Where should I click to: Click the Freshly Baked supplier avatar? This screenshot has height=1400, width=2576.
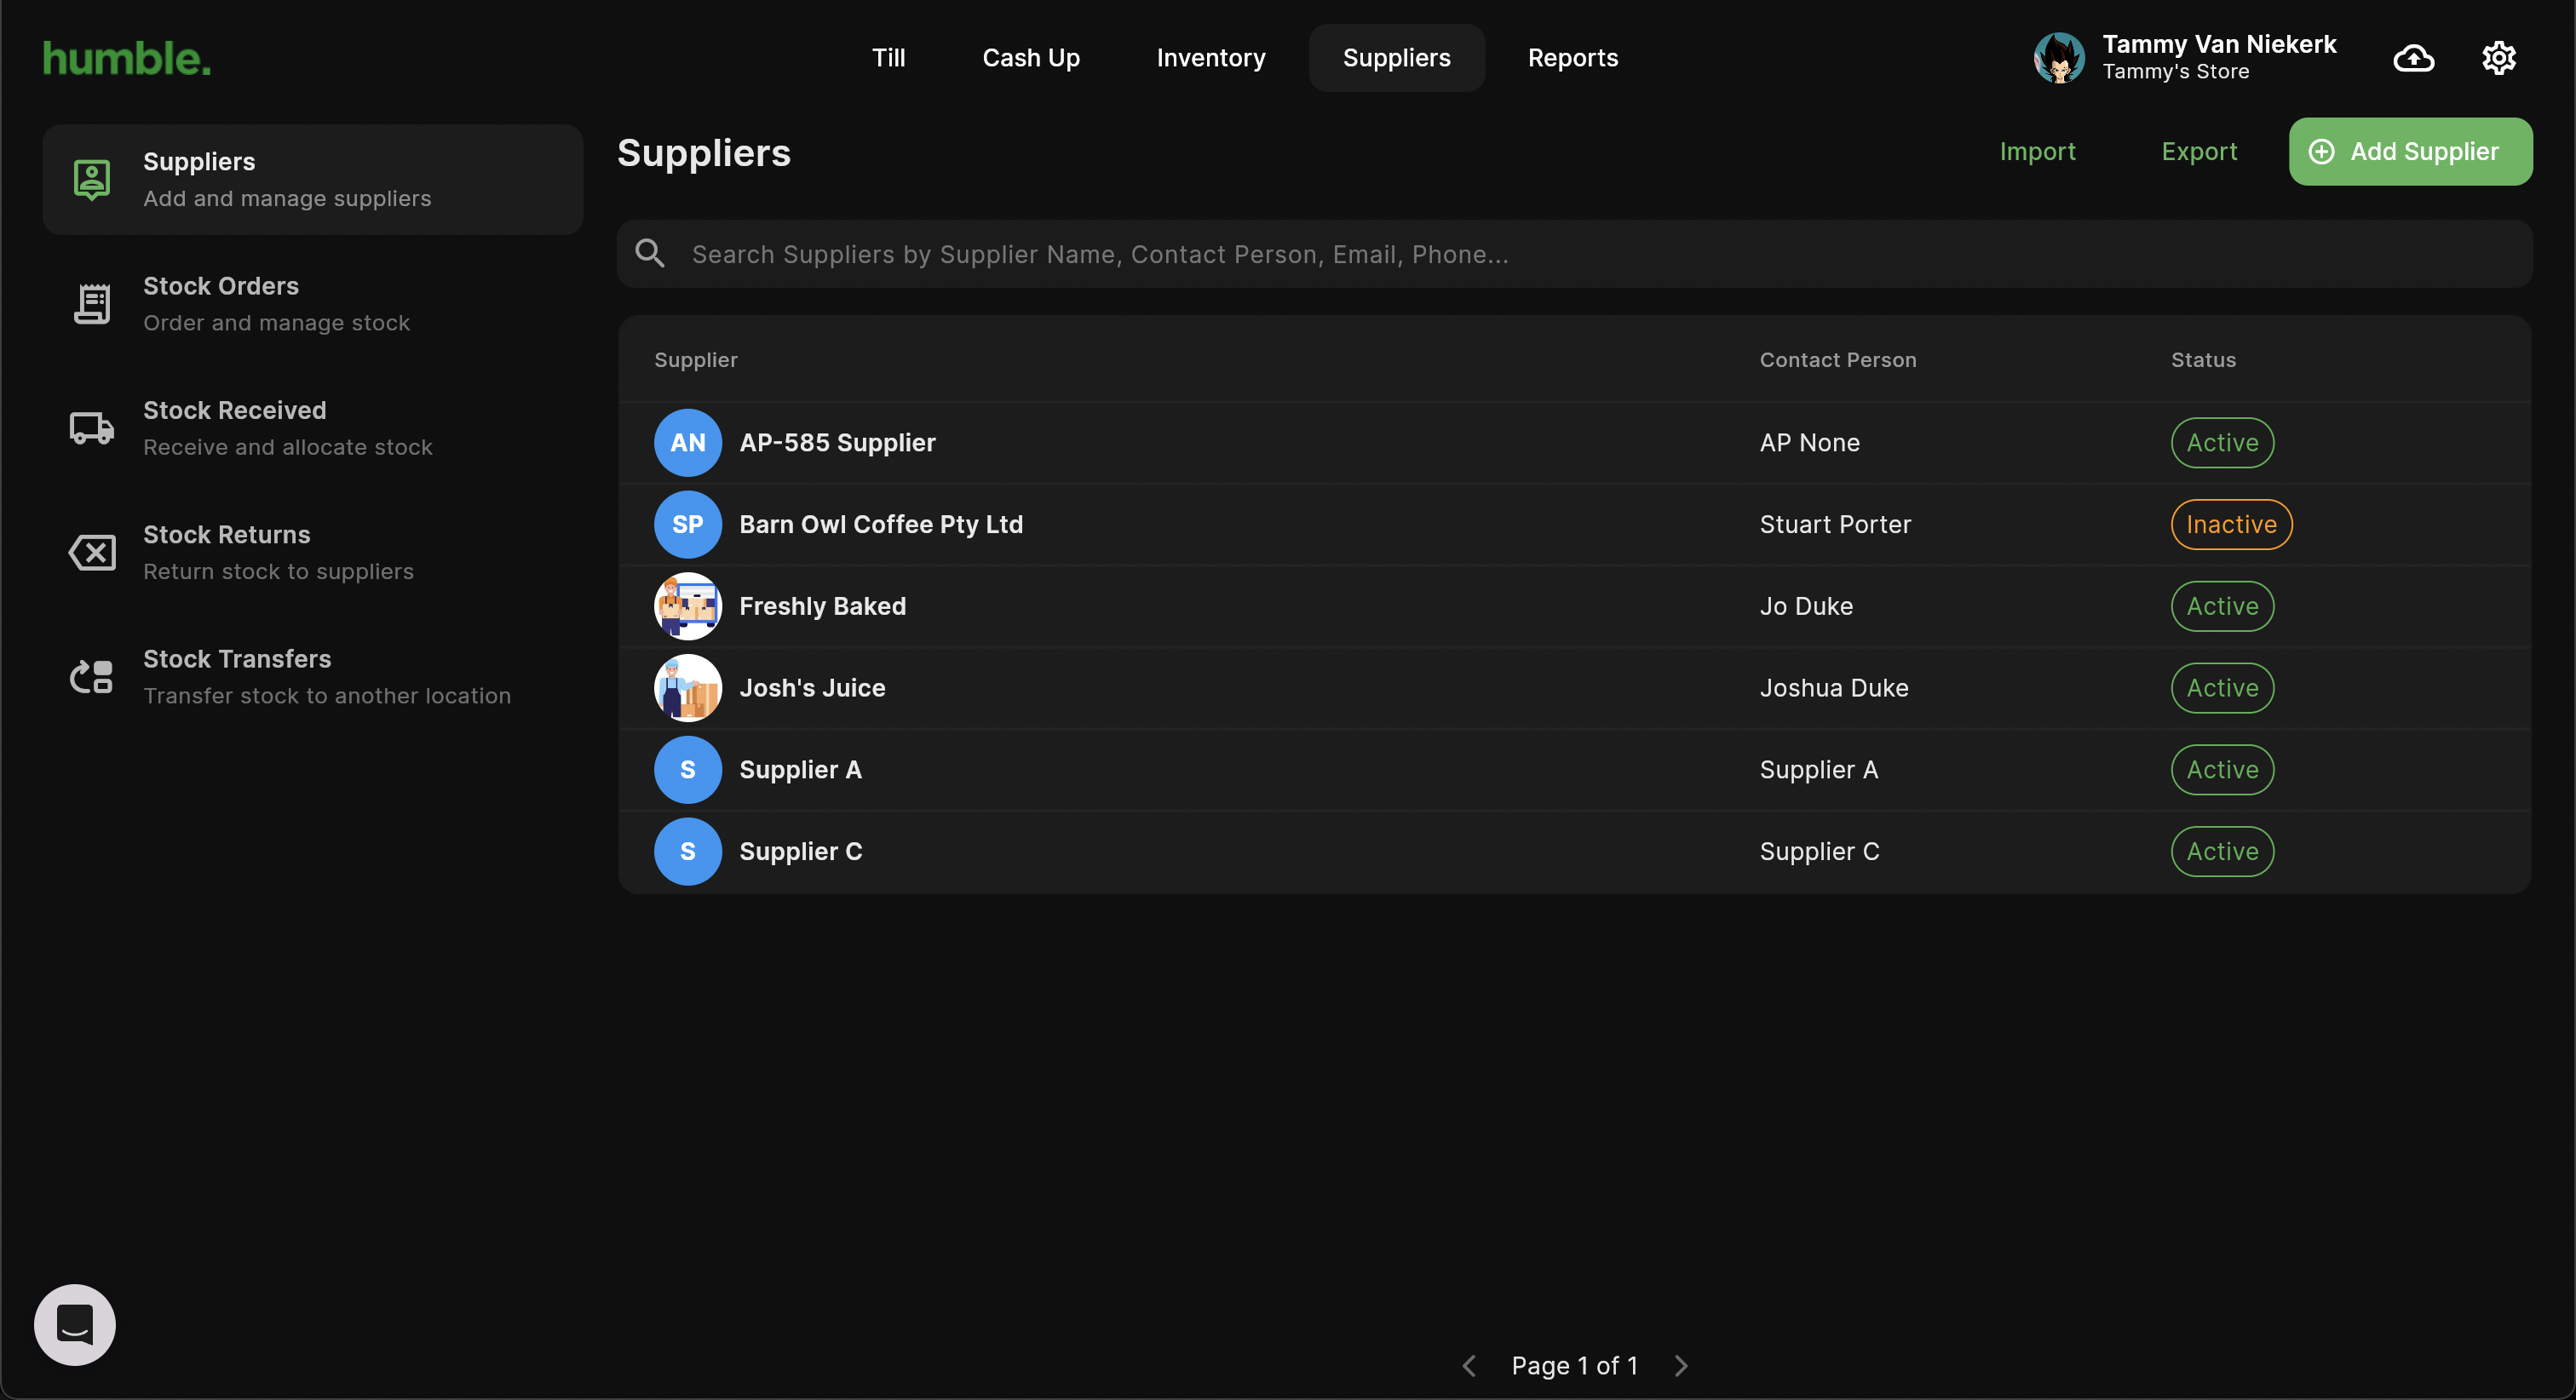coord(688,606)
